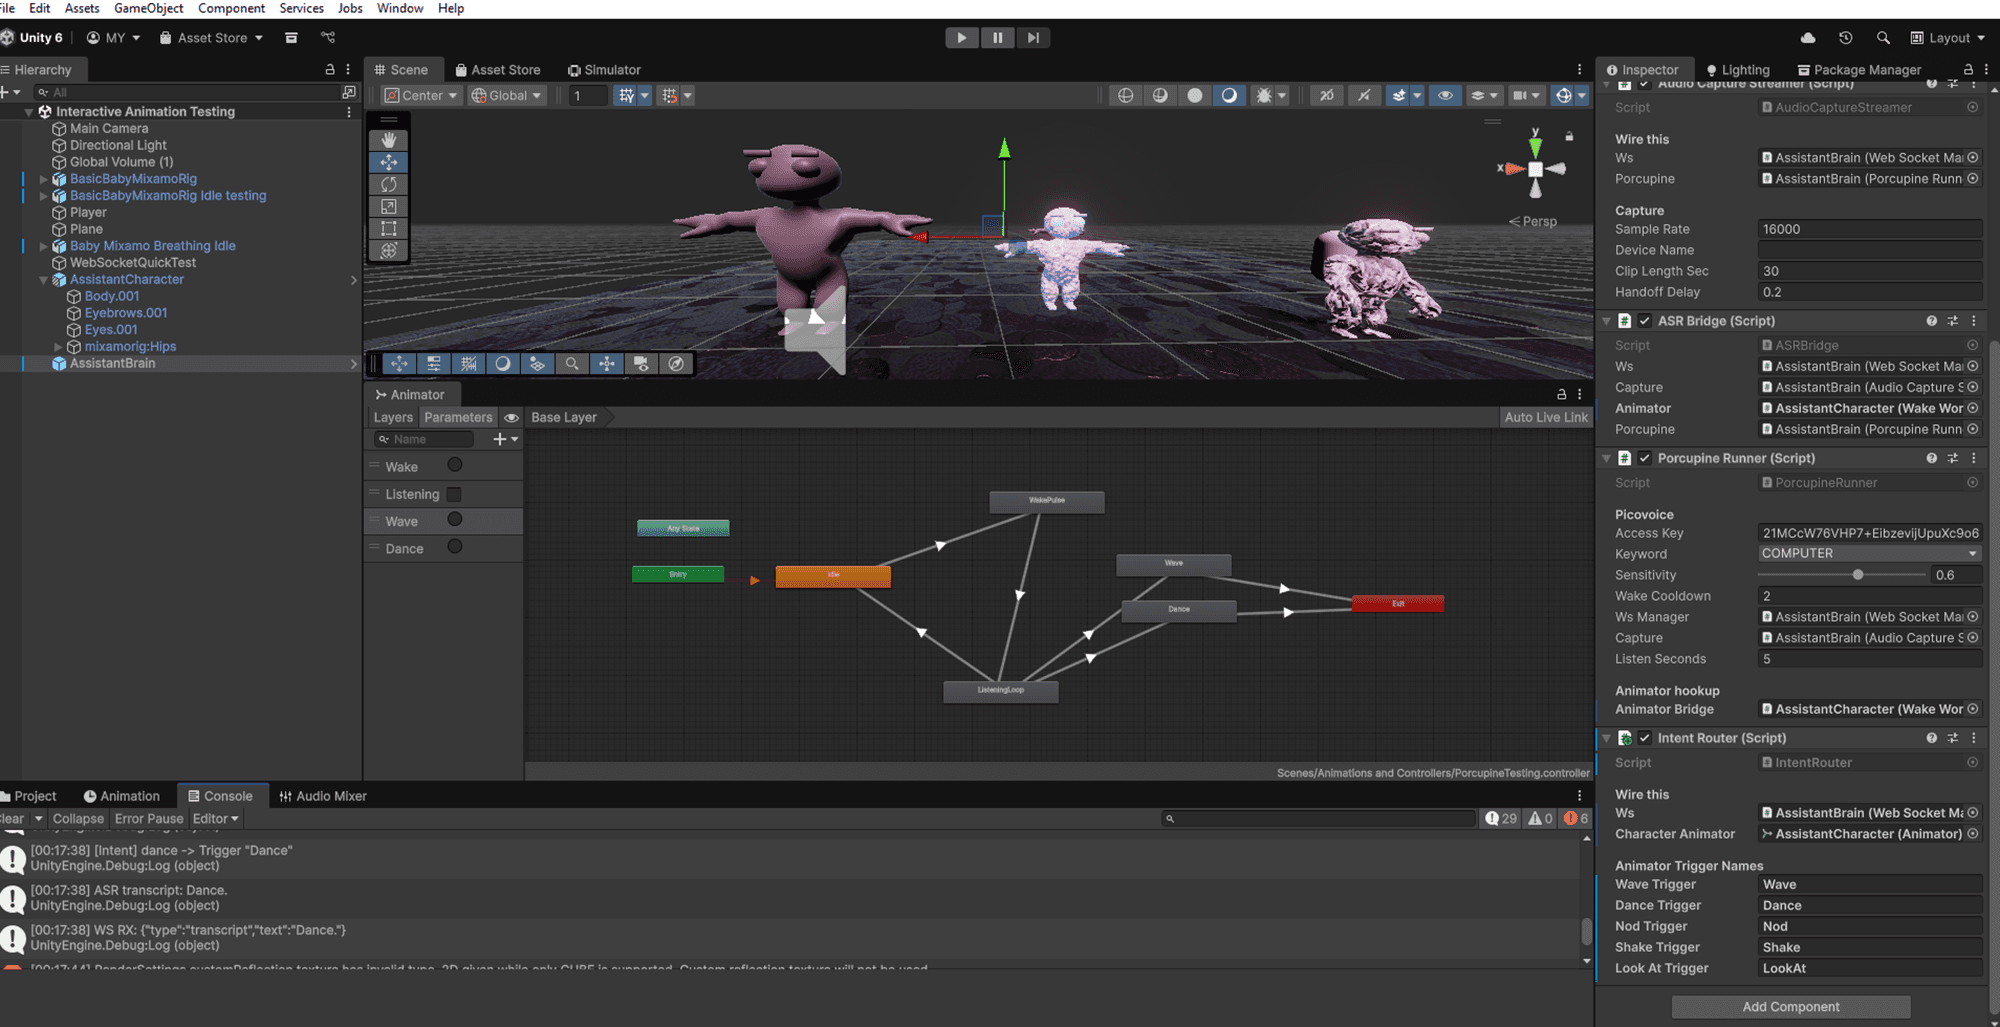Select the Rect tool in Scene toolbar

click(389, 228)
